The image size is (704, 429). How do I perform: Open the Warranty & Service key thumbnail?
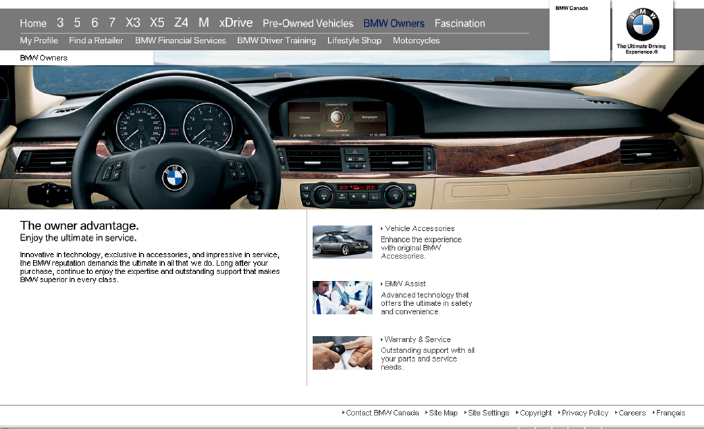(343, 353)
